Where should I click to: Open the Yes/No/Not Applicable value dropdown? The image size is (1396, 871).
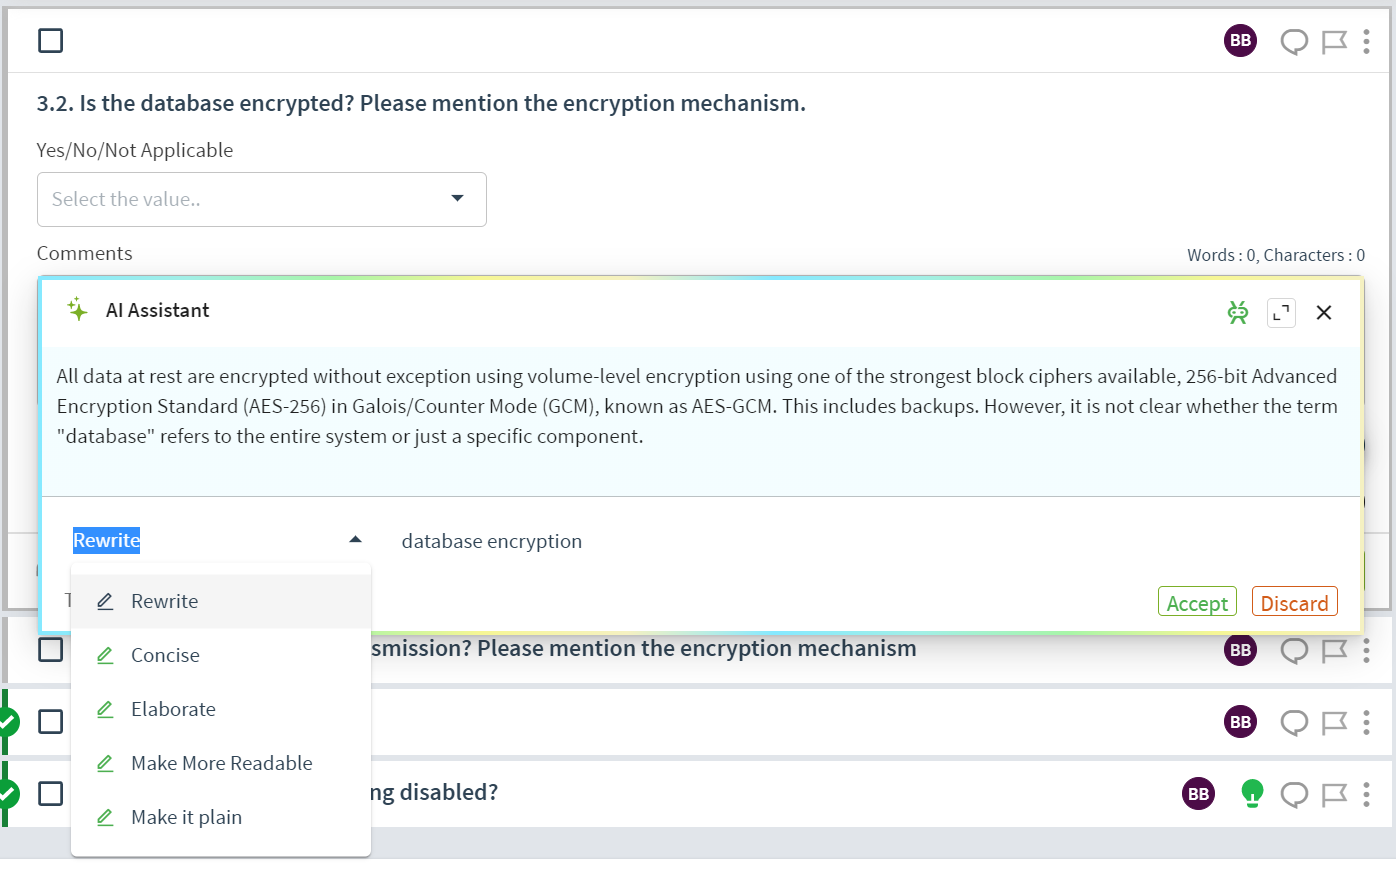(x=262, y=199)
